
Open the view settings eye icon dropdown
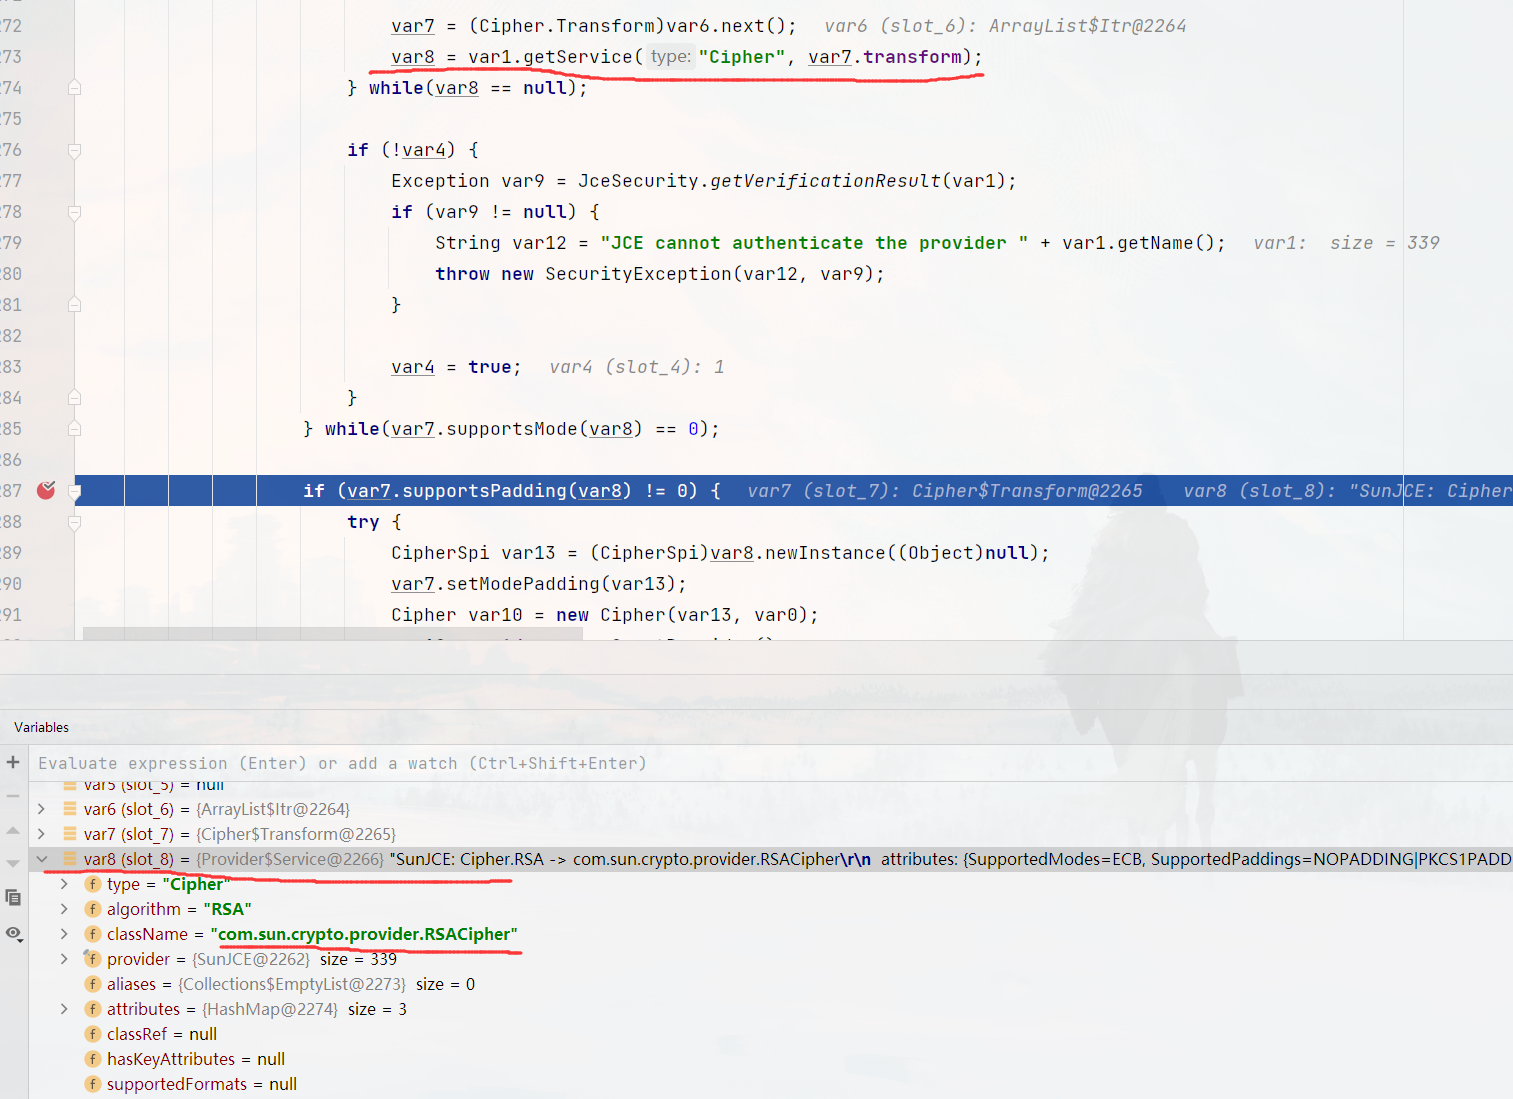(13, 933)
